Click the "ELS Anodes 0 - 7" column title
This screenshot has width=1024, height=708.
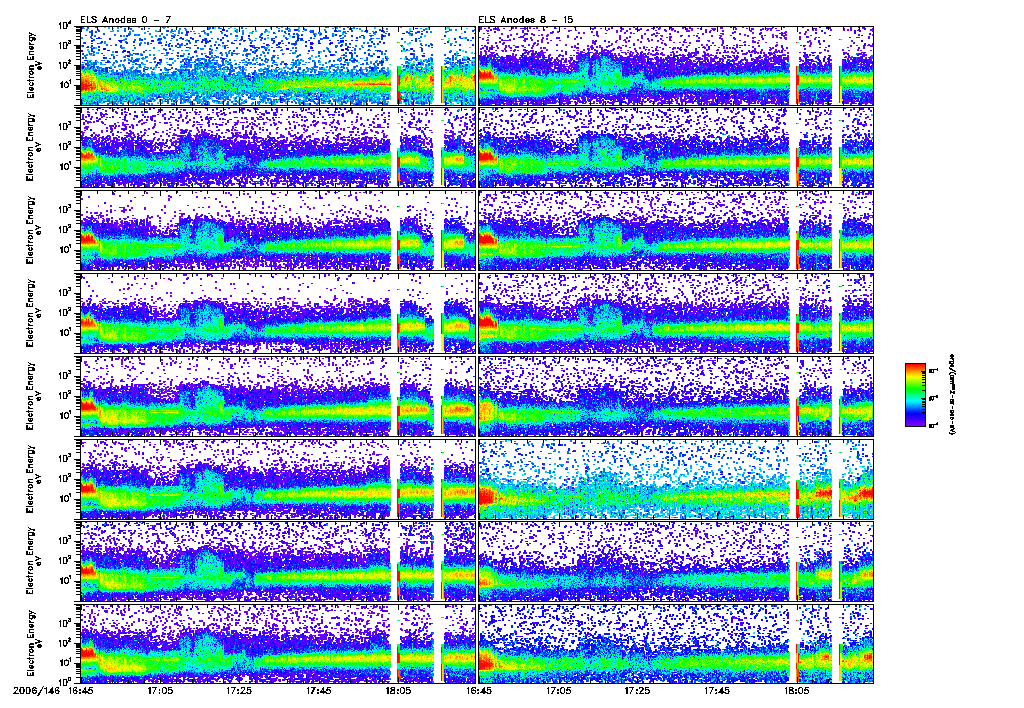(126, 20)
